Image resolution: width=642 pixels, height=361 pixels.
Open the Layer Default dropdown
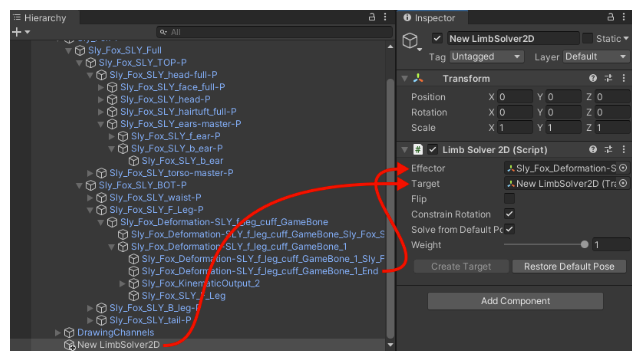(596, 56)
